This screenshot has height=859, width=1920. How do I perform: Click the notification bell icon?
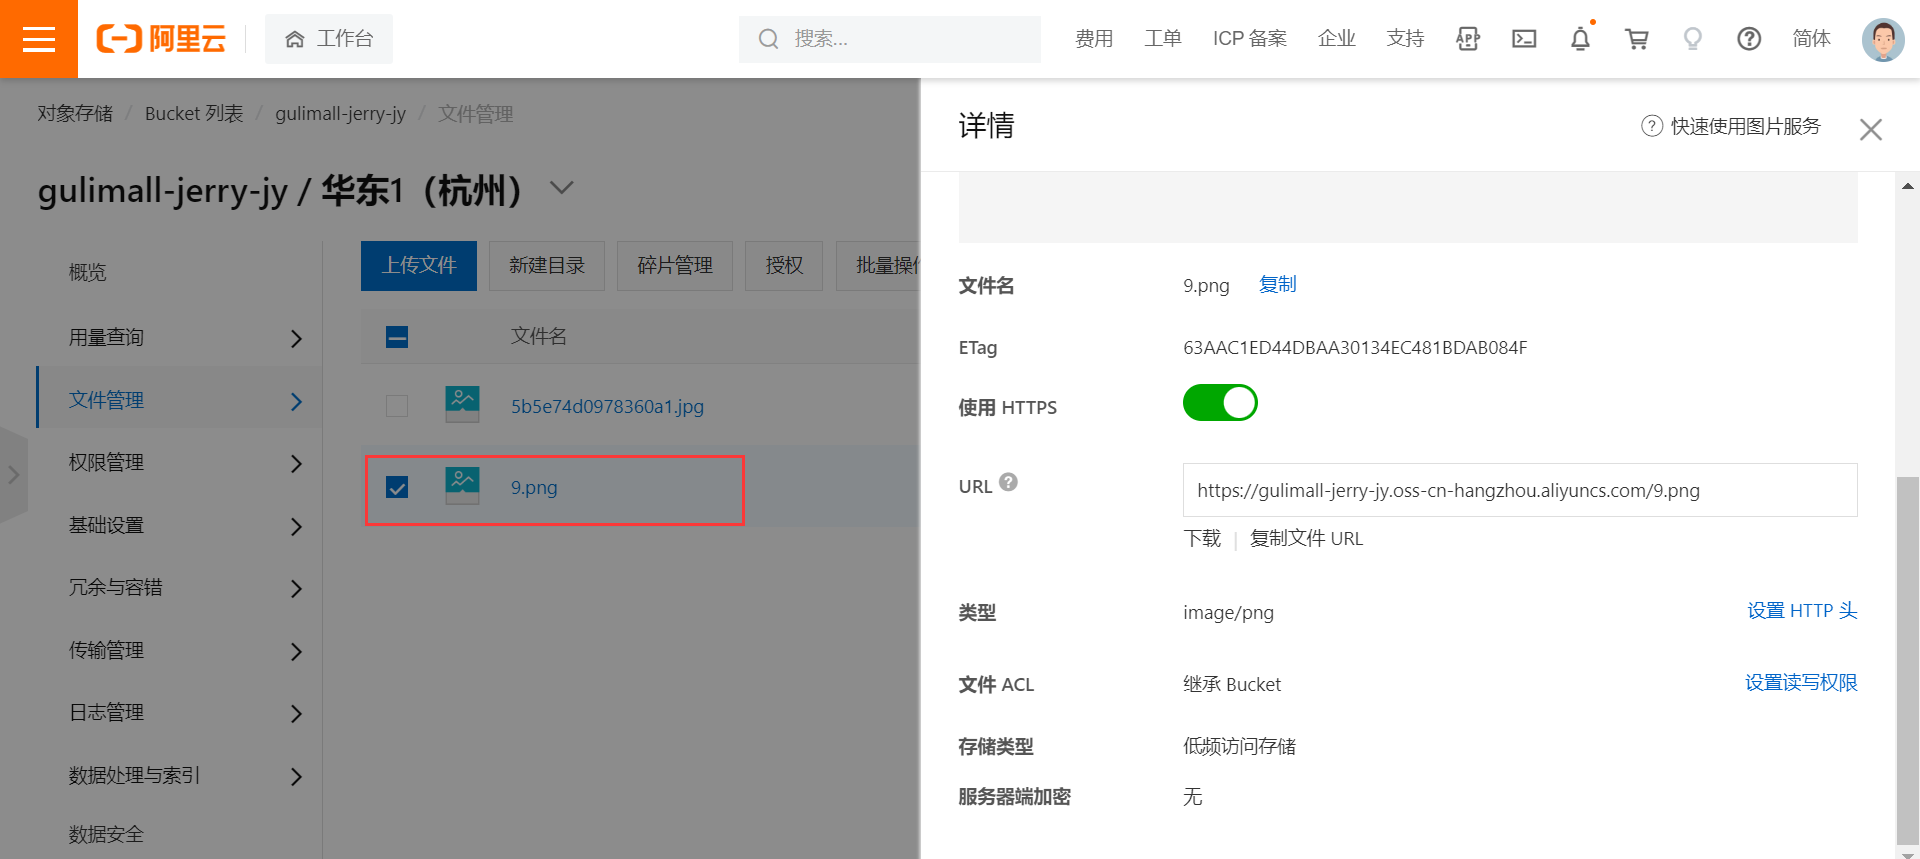click(1580, 39)
